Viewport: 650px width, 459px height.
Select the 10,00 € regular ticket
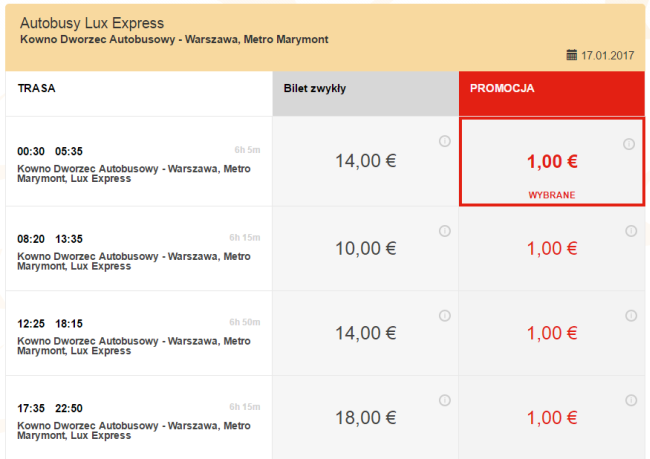click(x=365, y=249)
